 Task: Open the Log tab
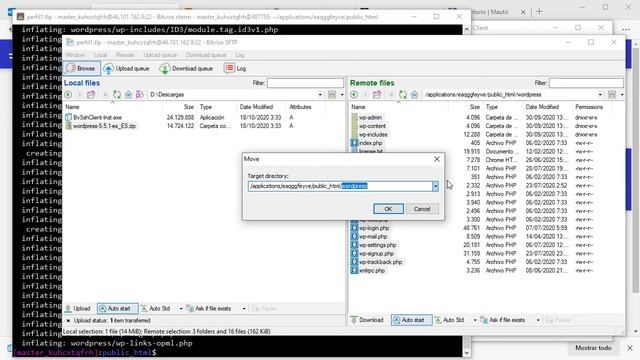(236, 69)
